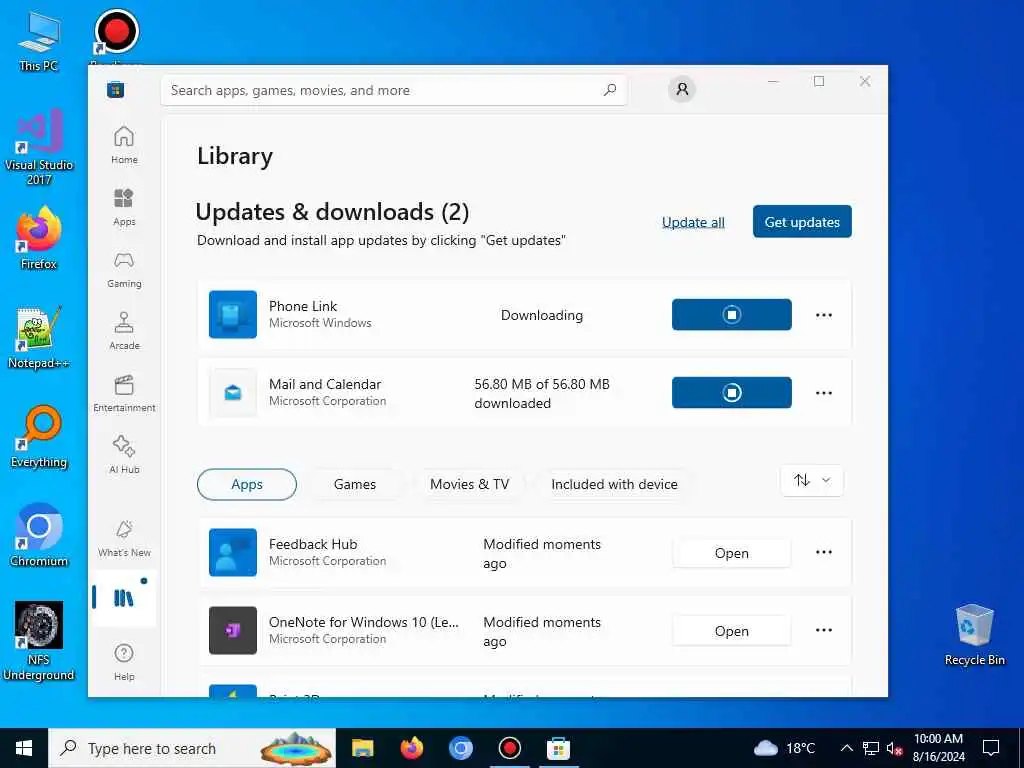Click the Store search box
Screen dimensions: 1024x768
(x=394, y=90)
